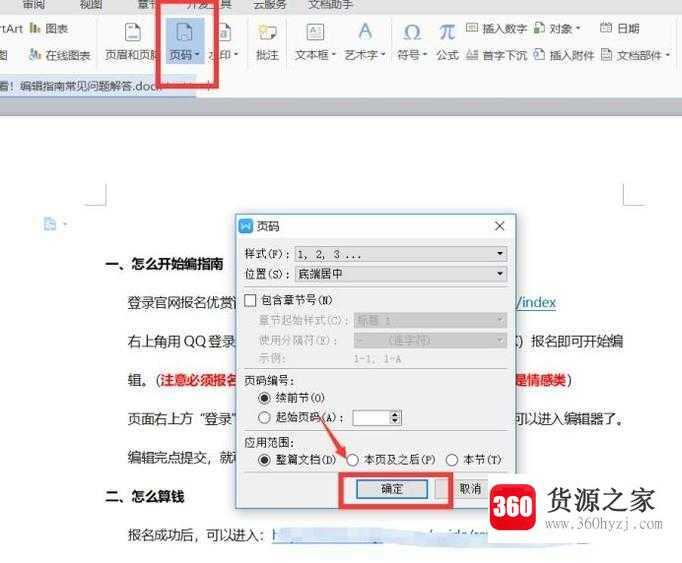The width and height of the screenshot is (682, 563).
Task: Click heading 一、怎么开始编指南
Action: point(164,264)
